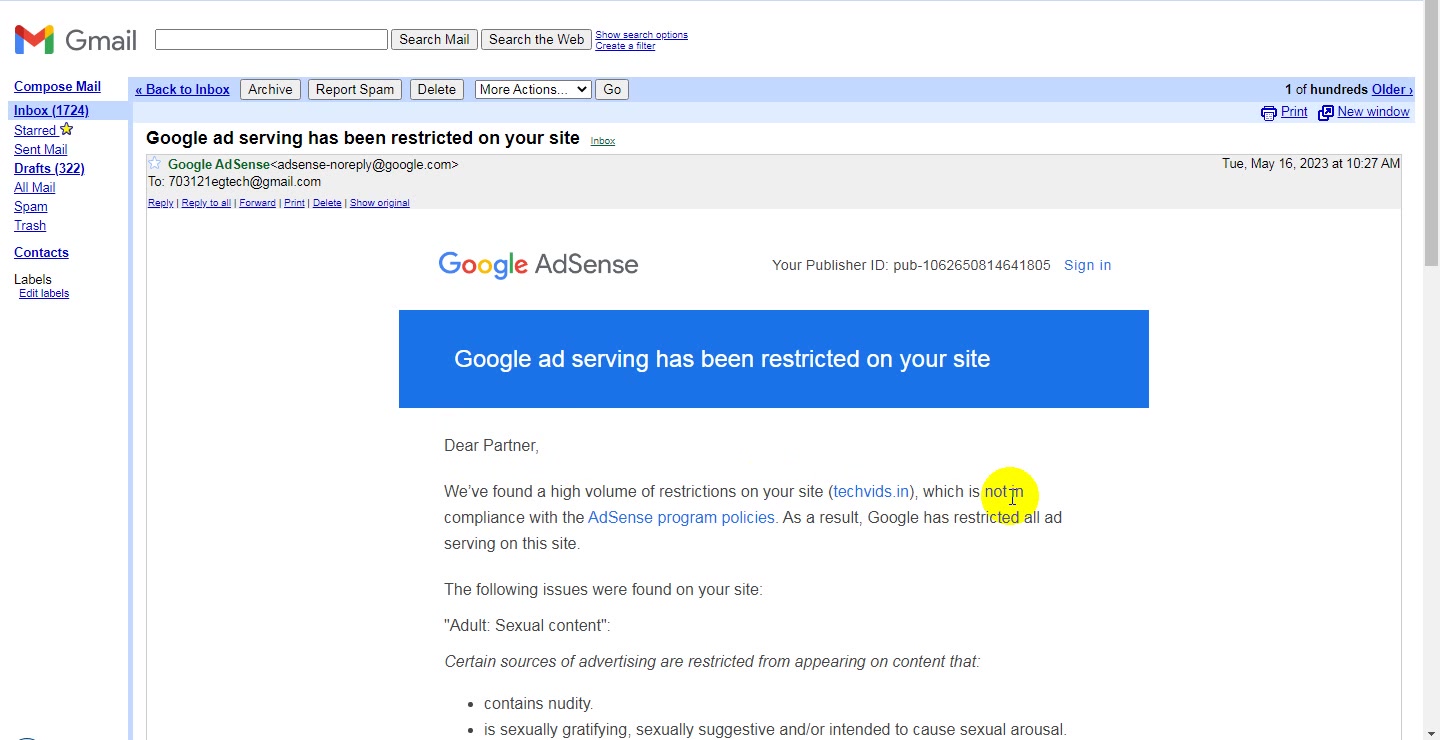The image size is (1440, 740).
Task: Open Inbox (1724) in sidebar
Action: tap(51, 110)
